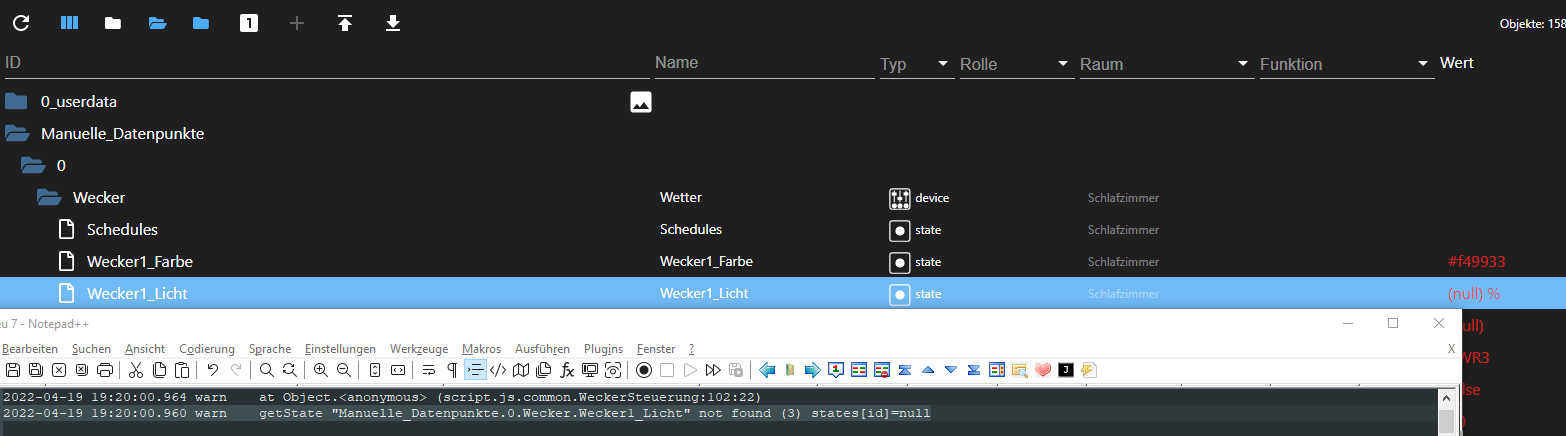The image size is (1566, 436).
Task: Toggle word wrap in Notepad++ toolbar
Action: [x=428, y=370]
